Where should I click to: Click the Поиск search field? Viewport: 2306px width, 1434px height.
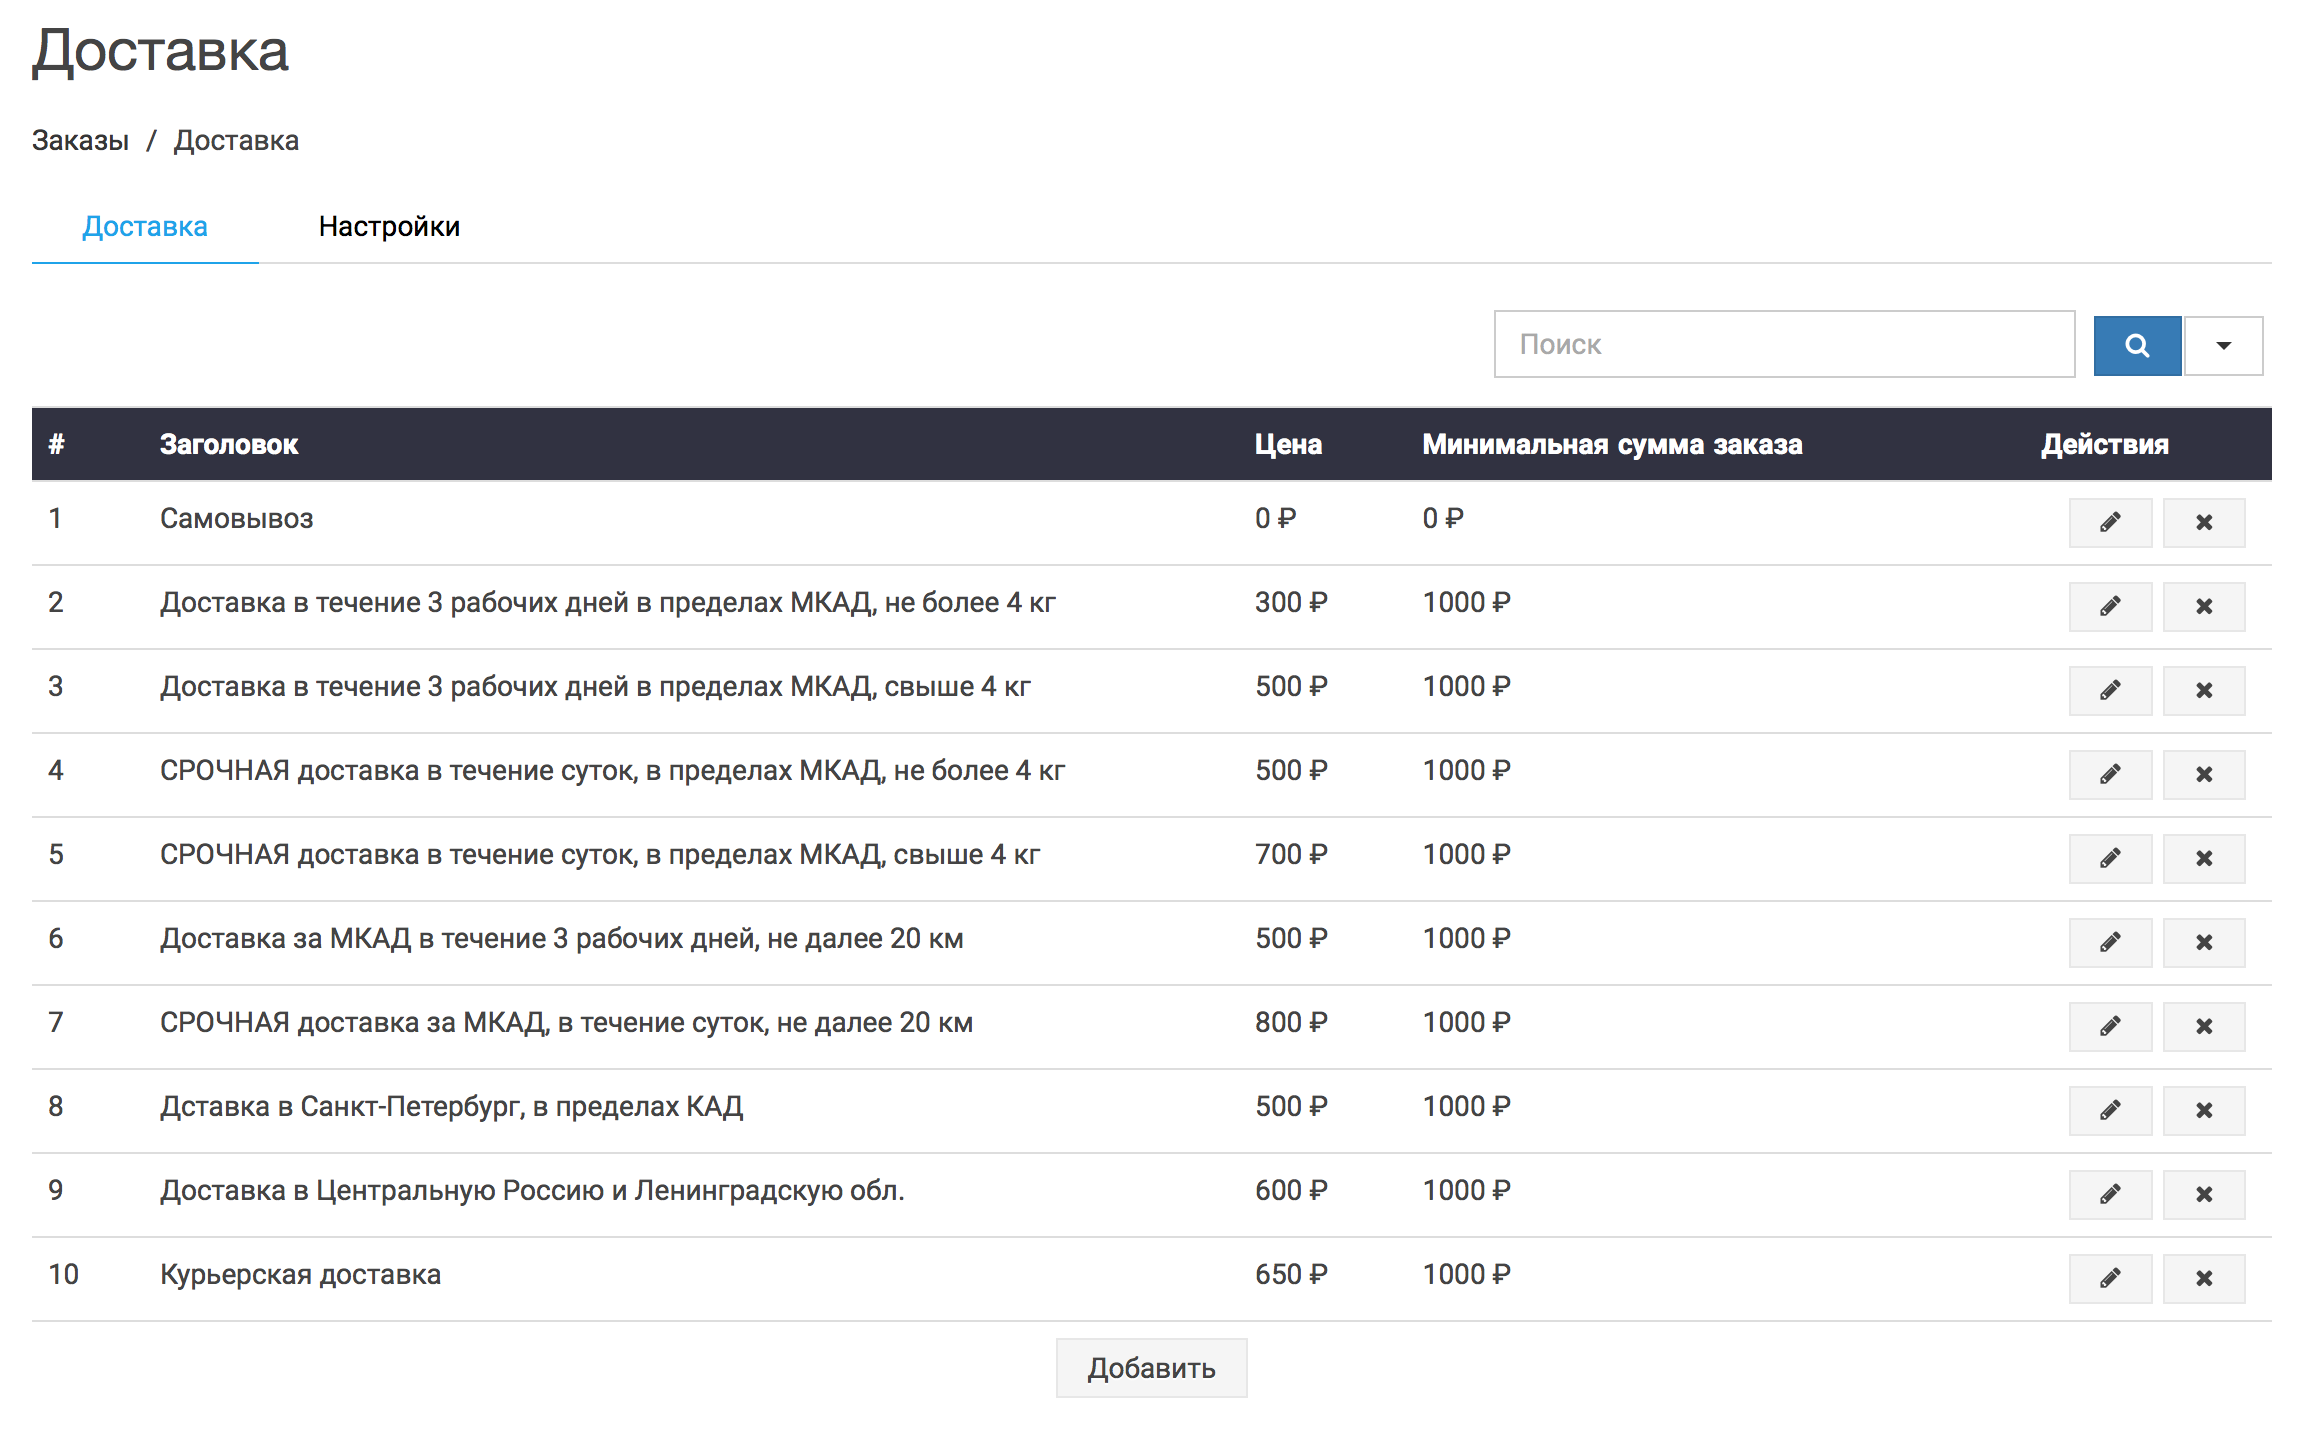[x=1783, y=344]
